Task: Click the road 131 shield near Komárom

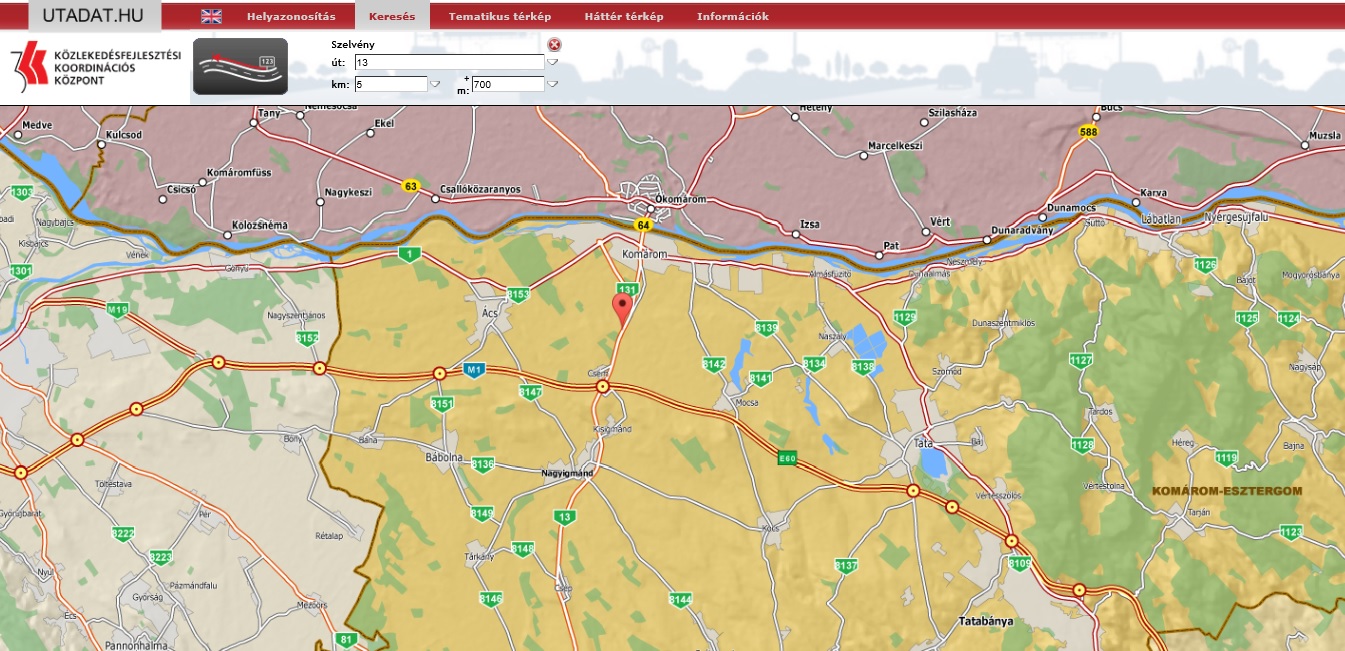Action: (x=627, y=289)
